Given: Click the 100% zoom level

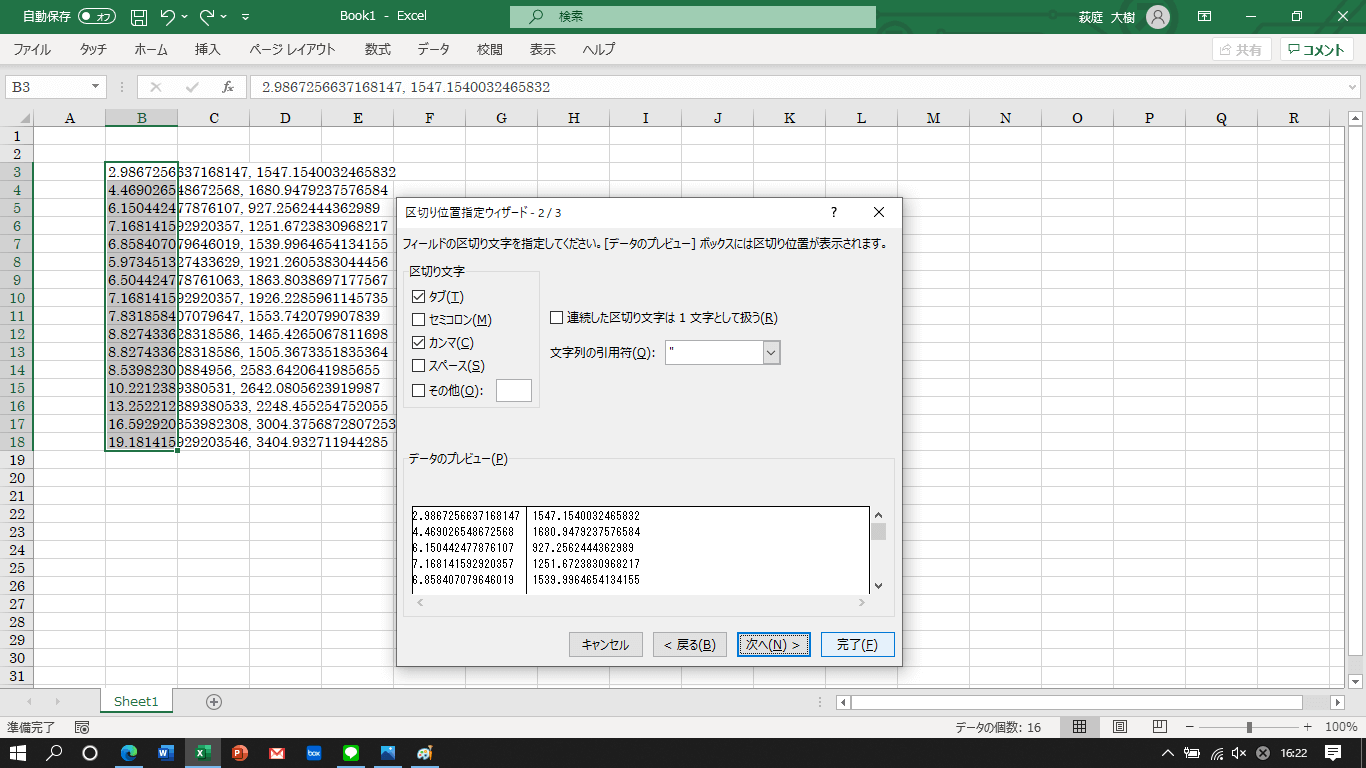Looking at the screenshot, I should (x=1340, y=727).
